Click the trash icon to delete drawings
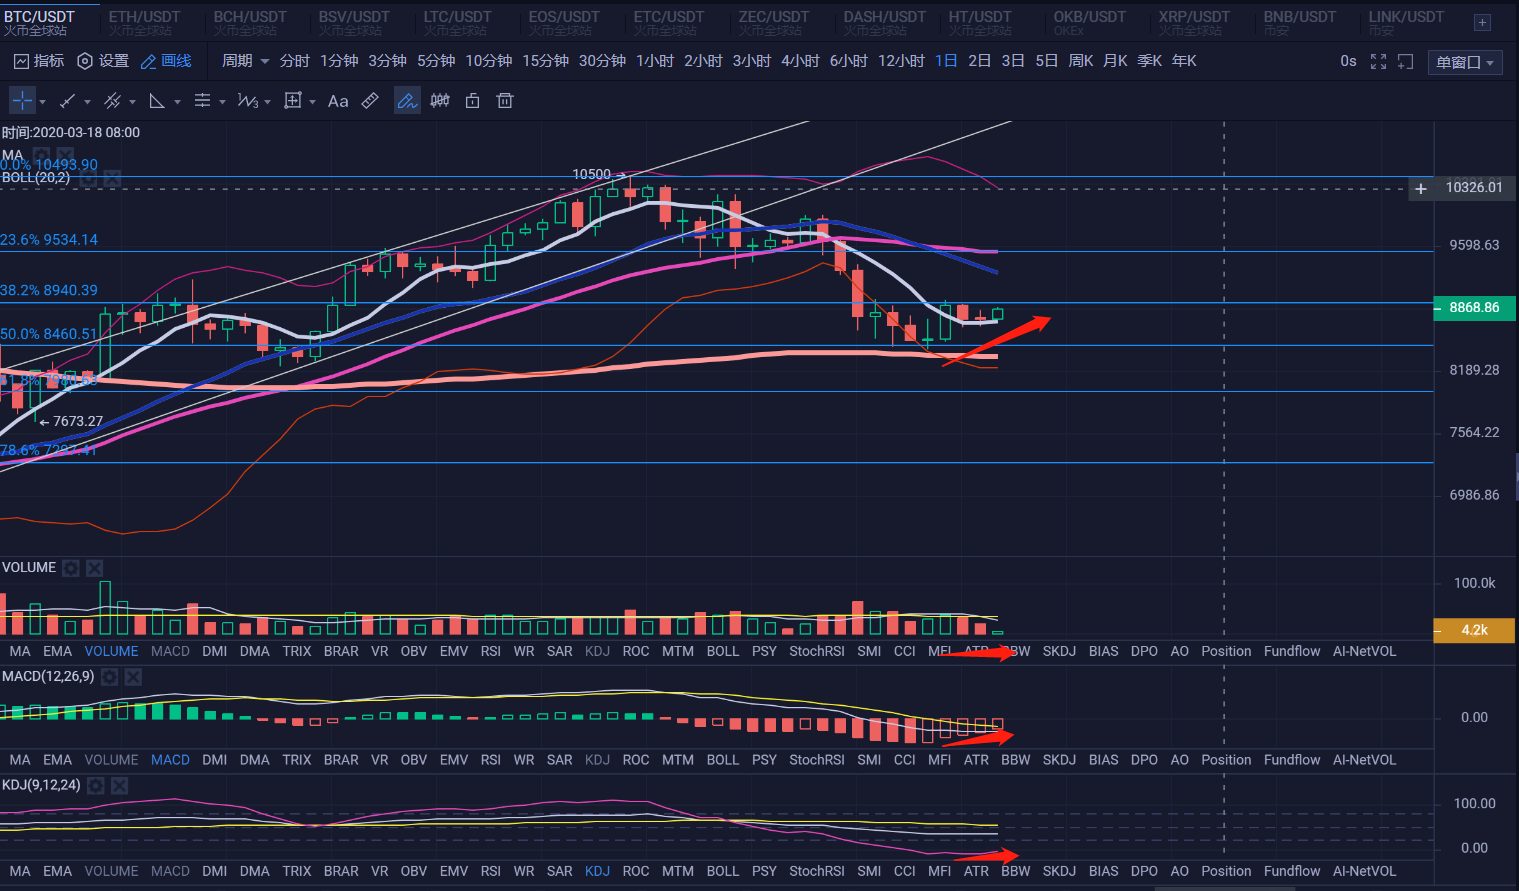 (x=505, y=101)
